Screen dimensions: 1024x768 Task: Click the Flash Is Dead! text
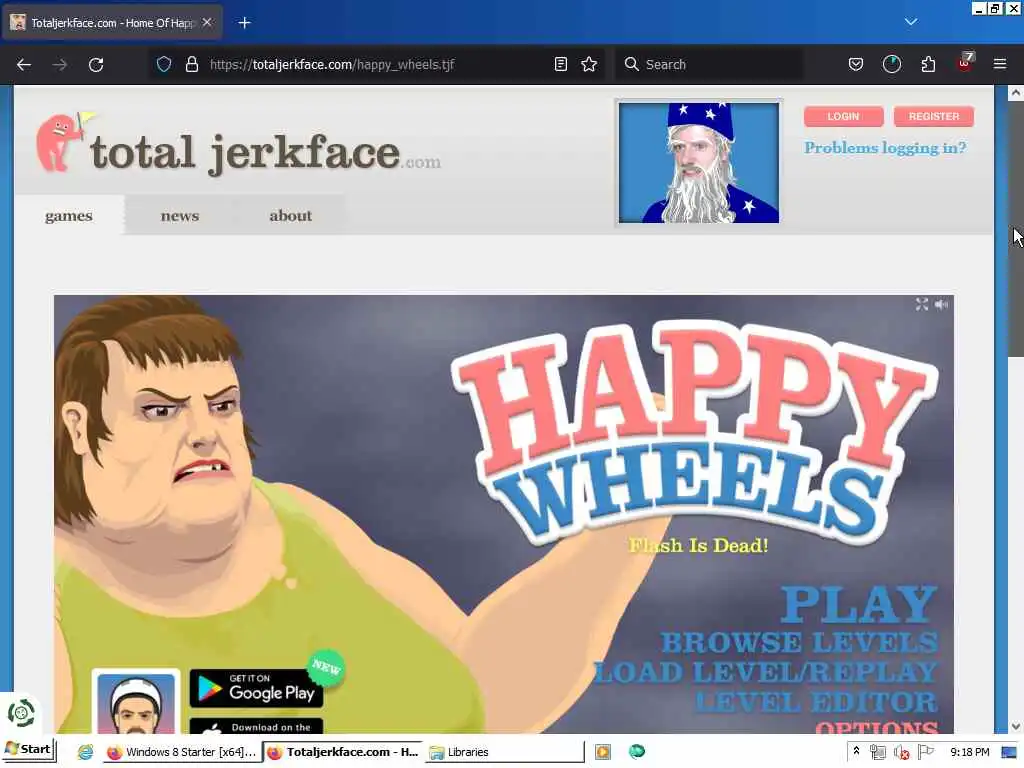(698, 545)
